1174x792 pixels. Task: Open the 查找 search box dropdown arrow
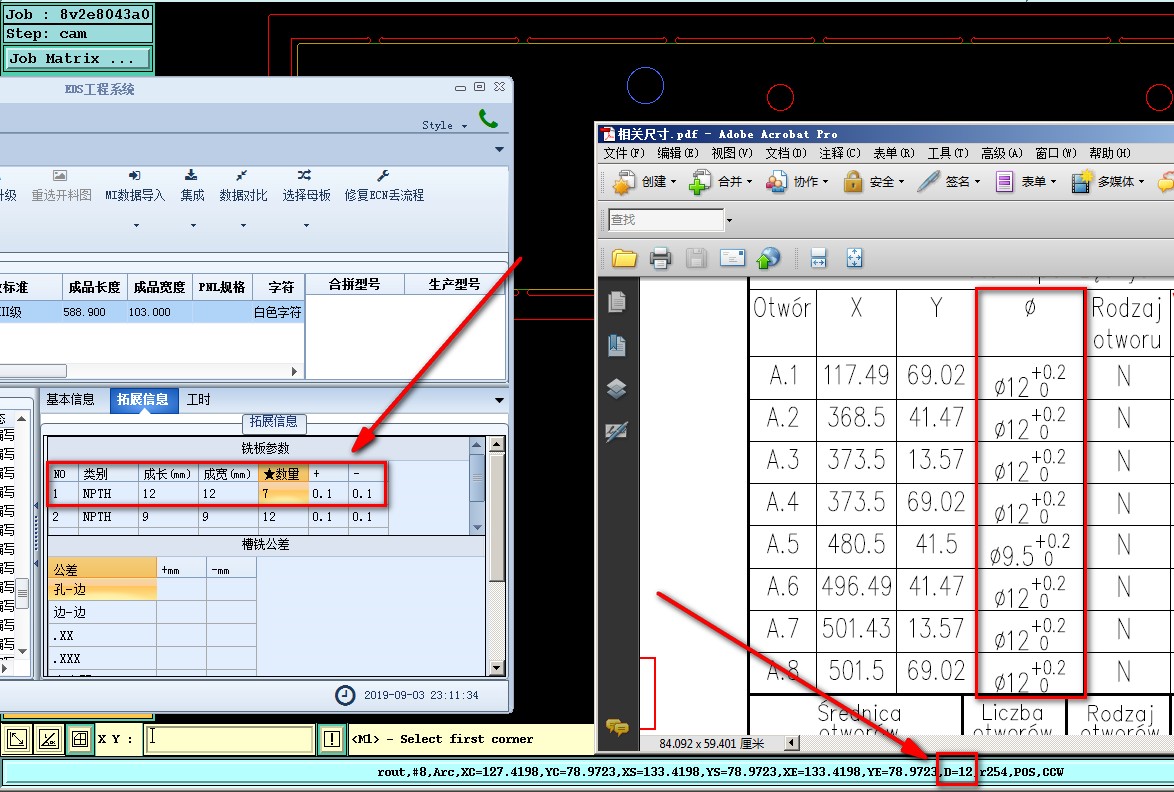point(729,220)
